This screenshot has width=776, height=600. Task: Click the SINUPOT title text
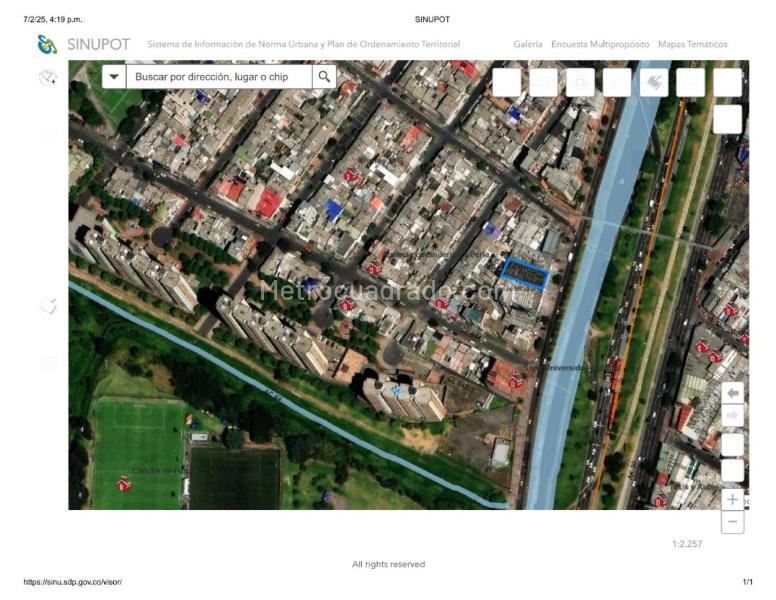pos(98,44)
